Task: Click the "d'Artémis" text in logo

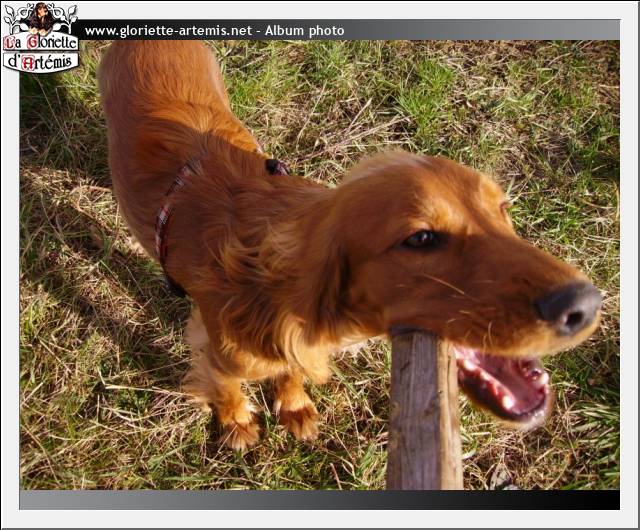Action: [x=40, y=61]
